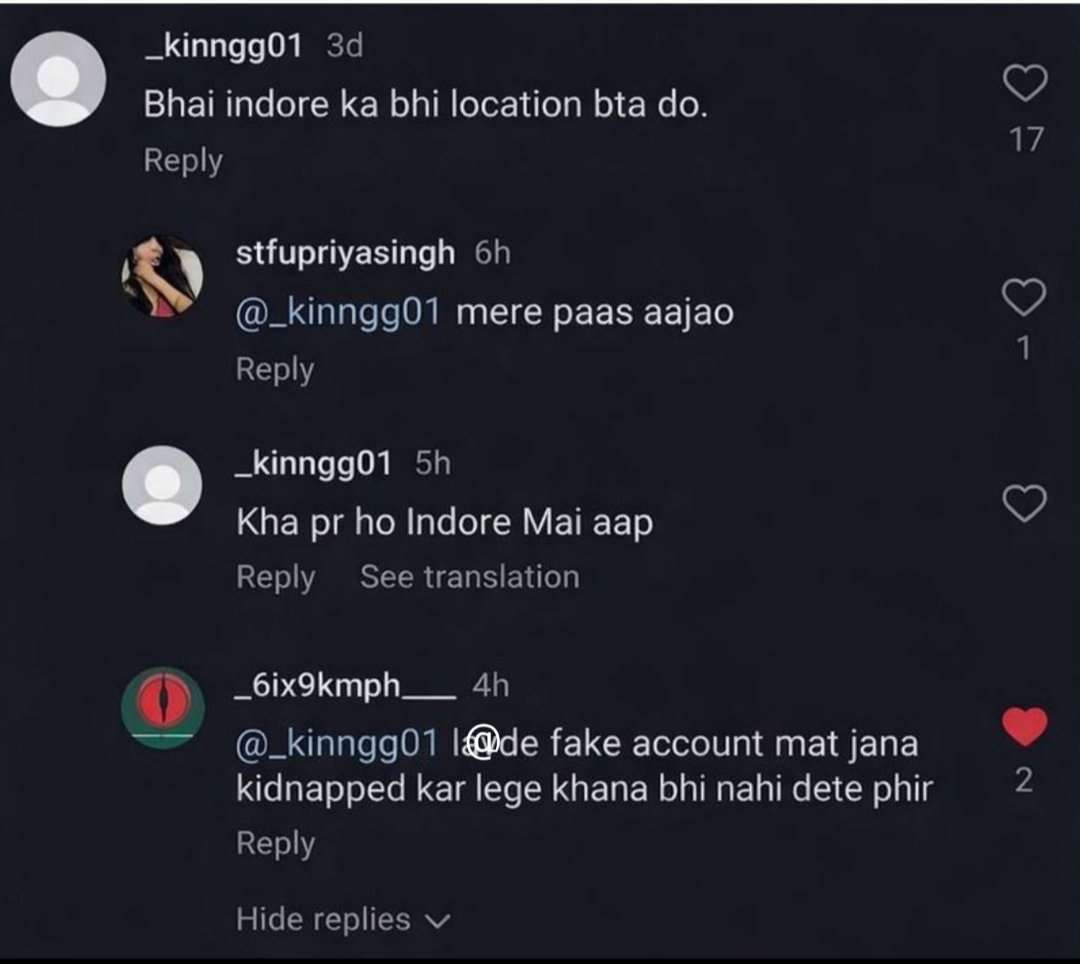Open stfupriyasingh's profile picture
The height and width of the screenshot is (964, 1080).
(162, 277)
